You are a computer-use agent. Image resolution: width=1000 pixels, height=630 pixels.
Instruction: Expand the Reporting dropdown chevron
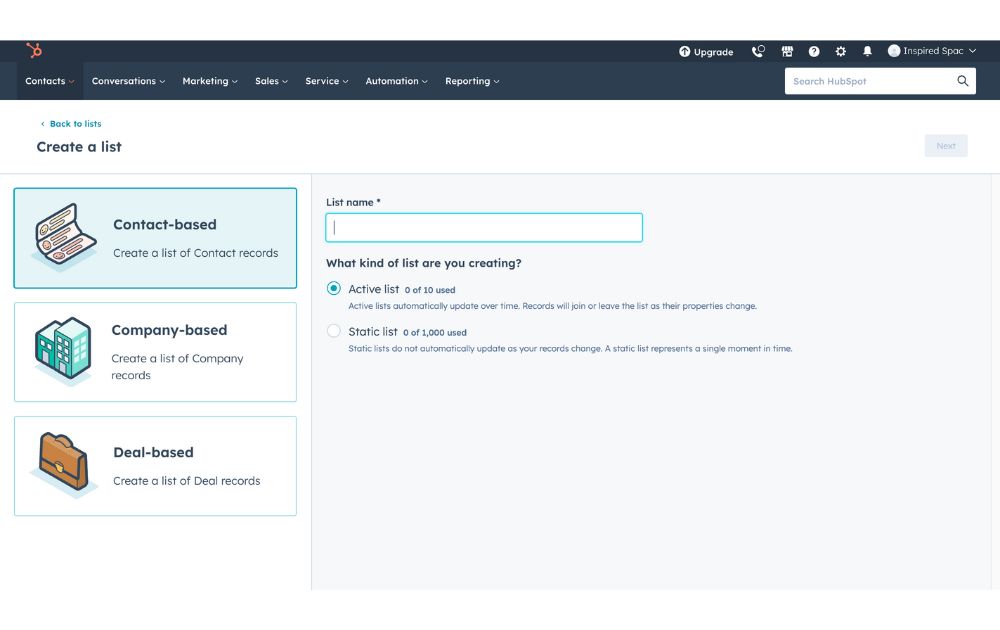coord(496,82)
